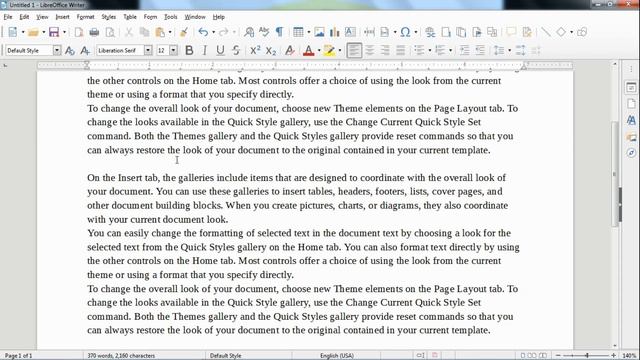Click the Clear Direct Formatting icon
The width and height of the screenshot is (640, 360).
(x=290, y=51)
